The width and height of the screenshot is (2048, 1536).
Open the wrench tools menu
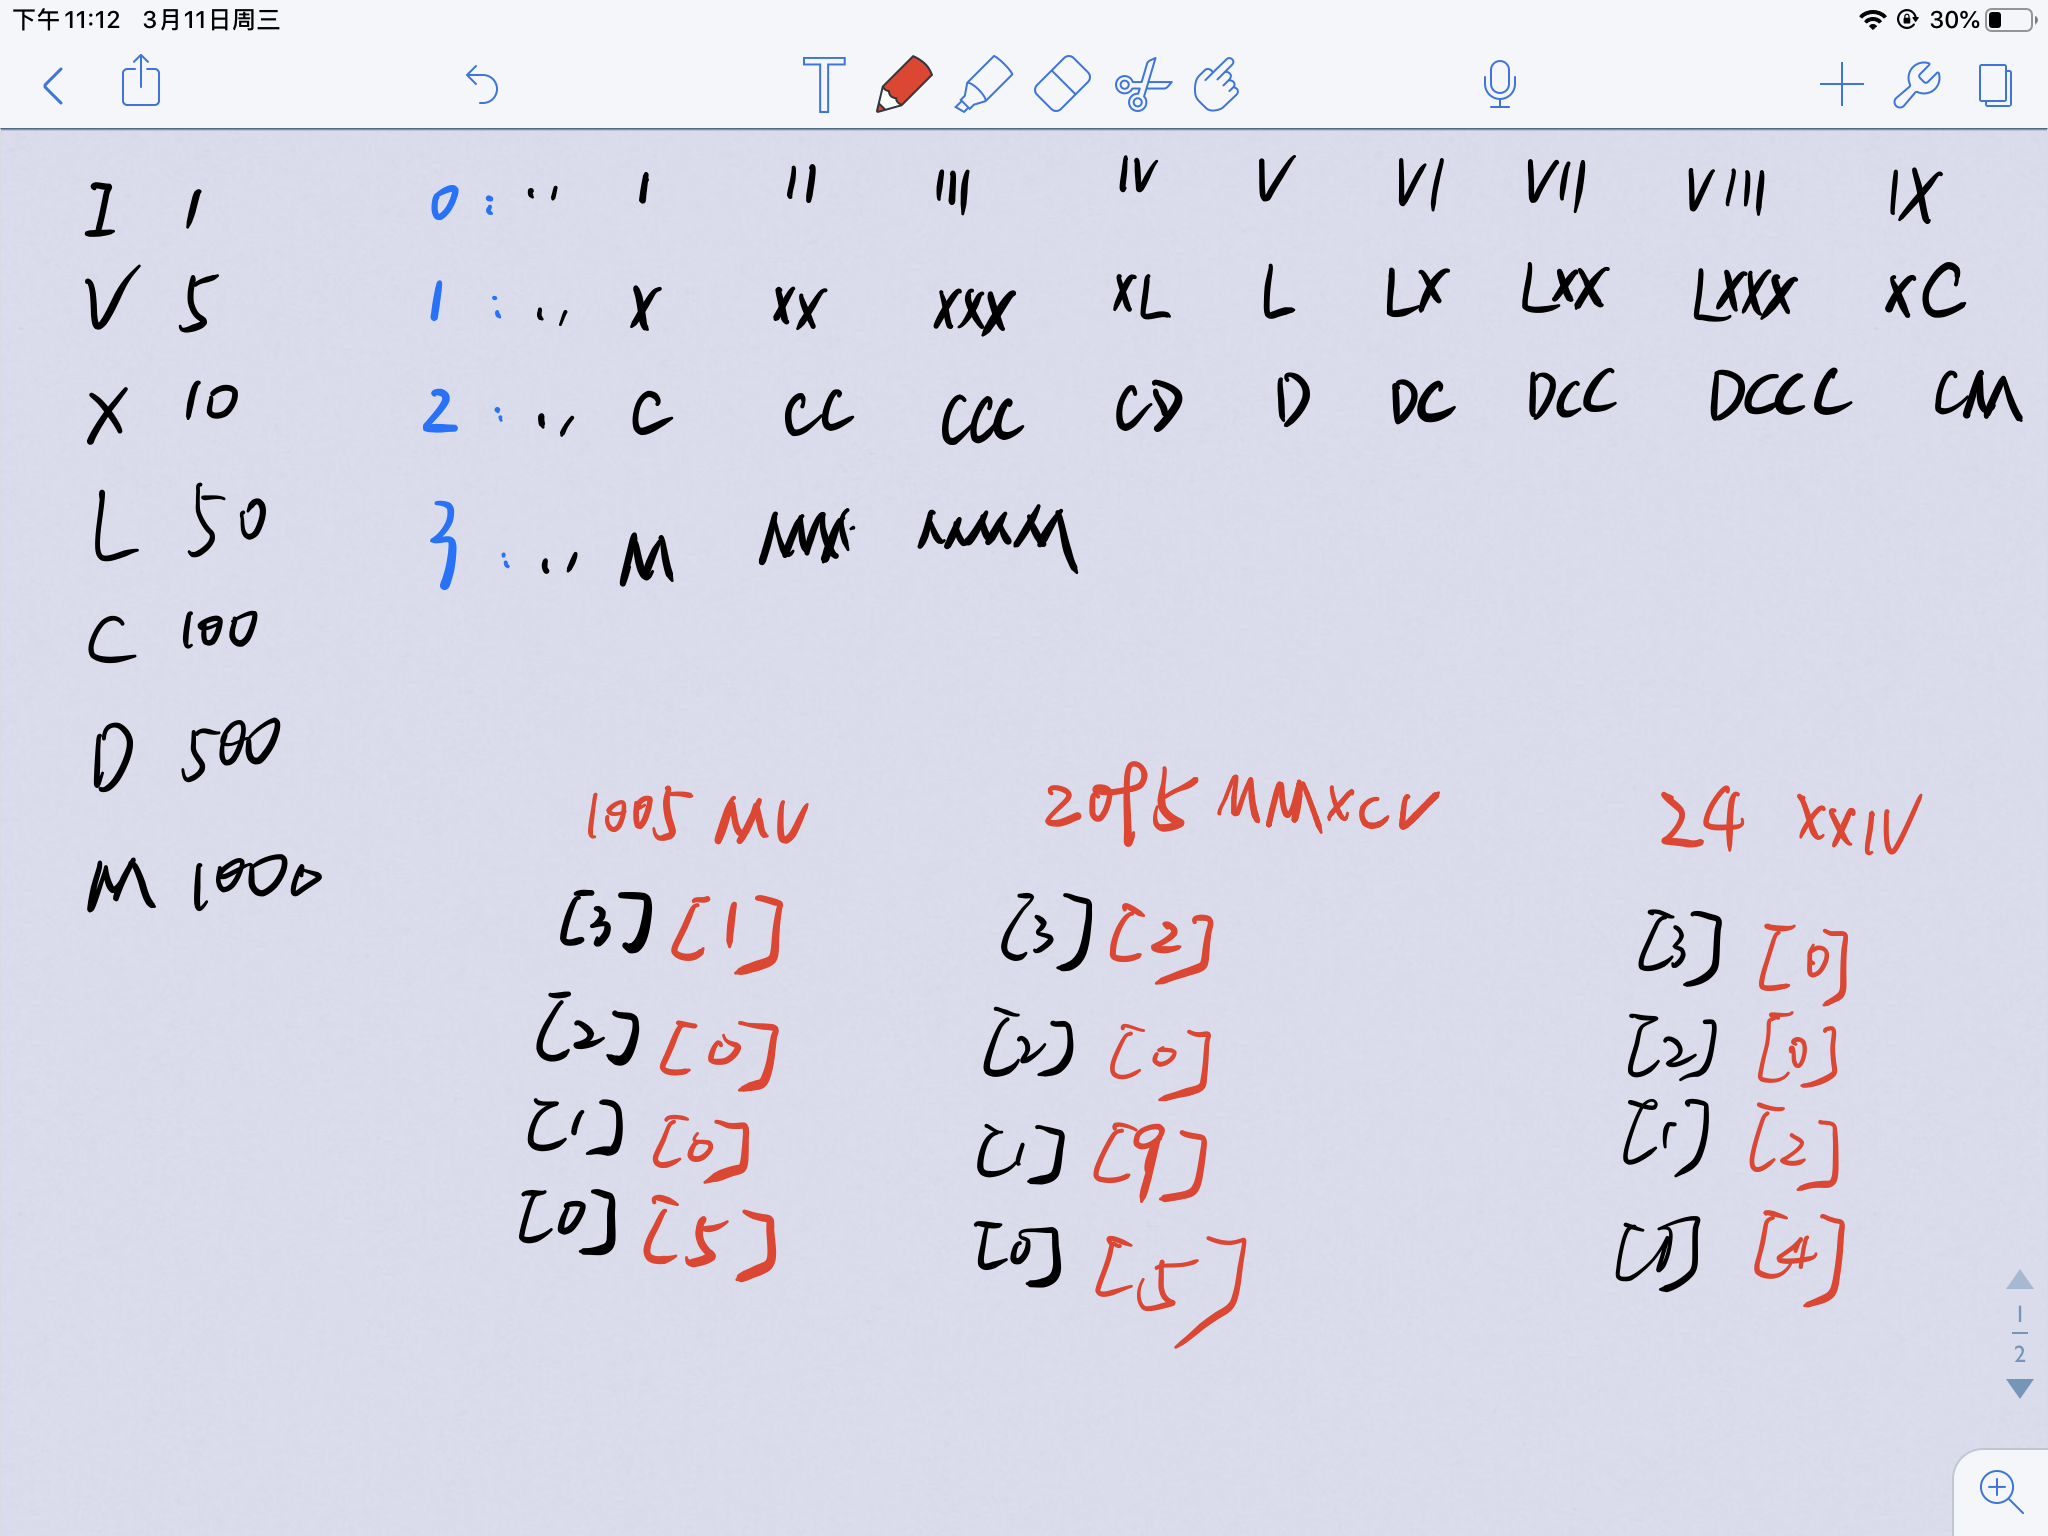tap(1918, 86)
